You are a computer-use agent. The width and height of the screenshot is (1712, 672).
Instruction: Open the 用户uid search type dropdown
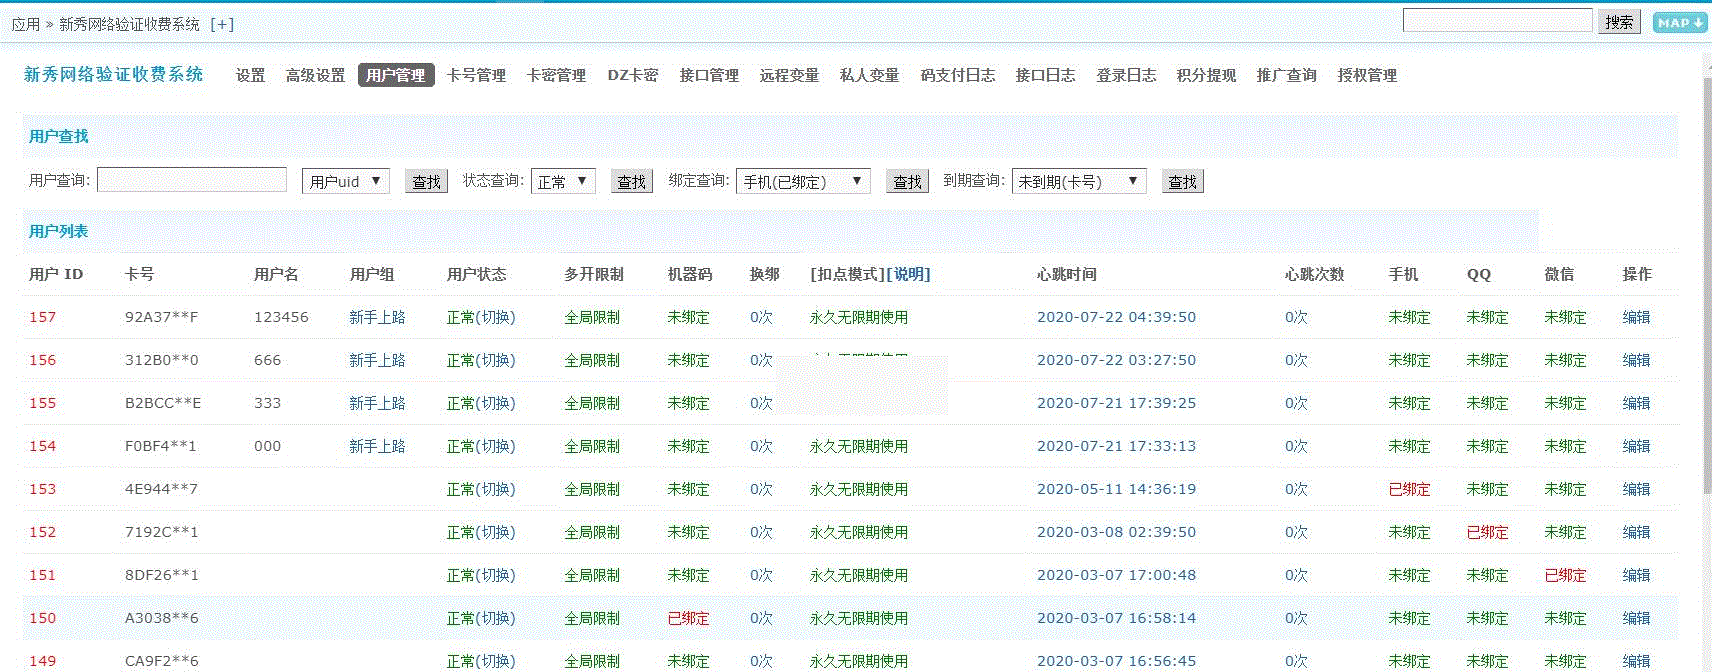345,181
